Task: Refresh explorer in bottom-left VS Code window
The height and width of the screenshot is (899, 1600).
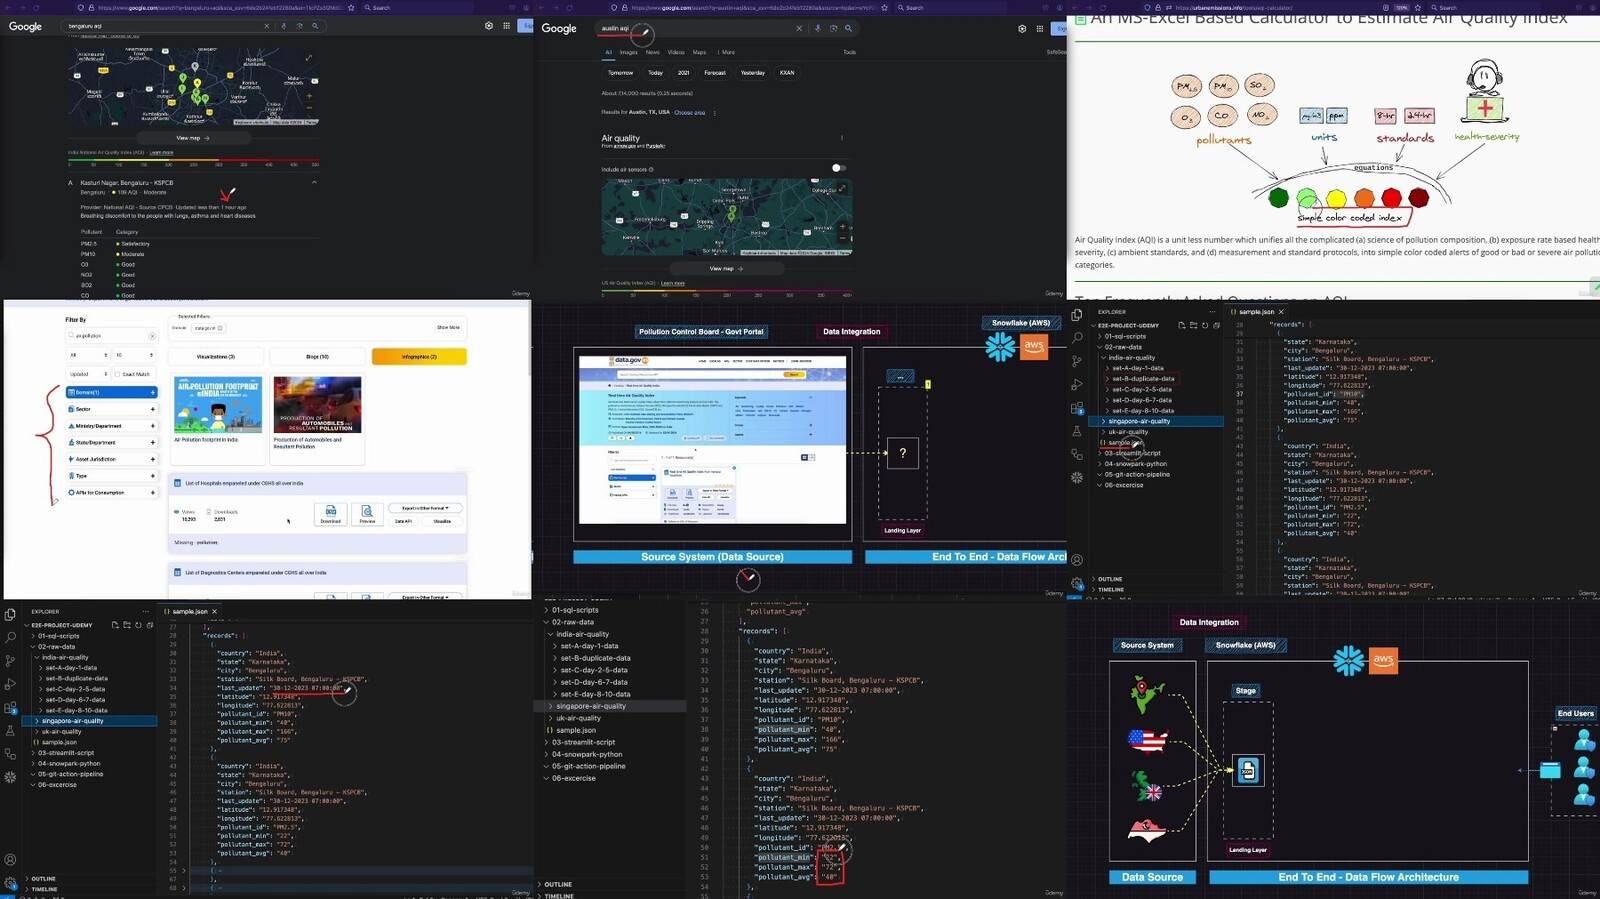Action: click(139, 625)
